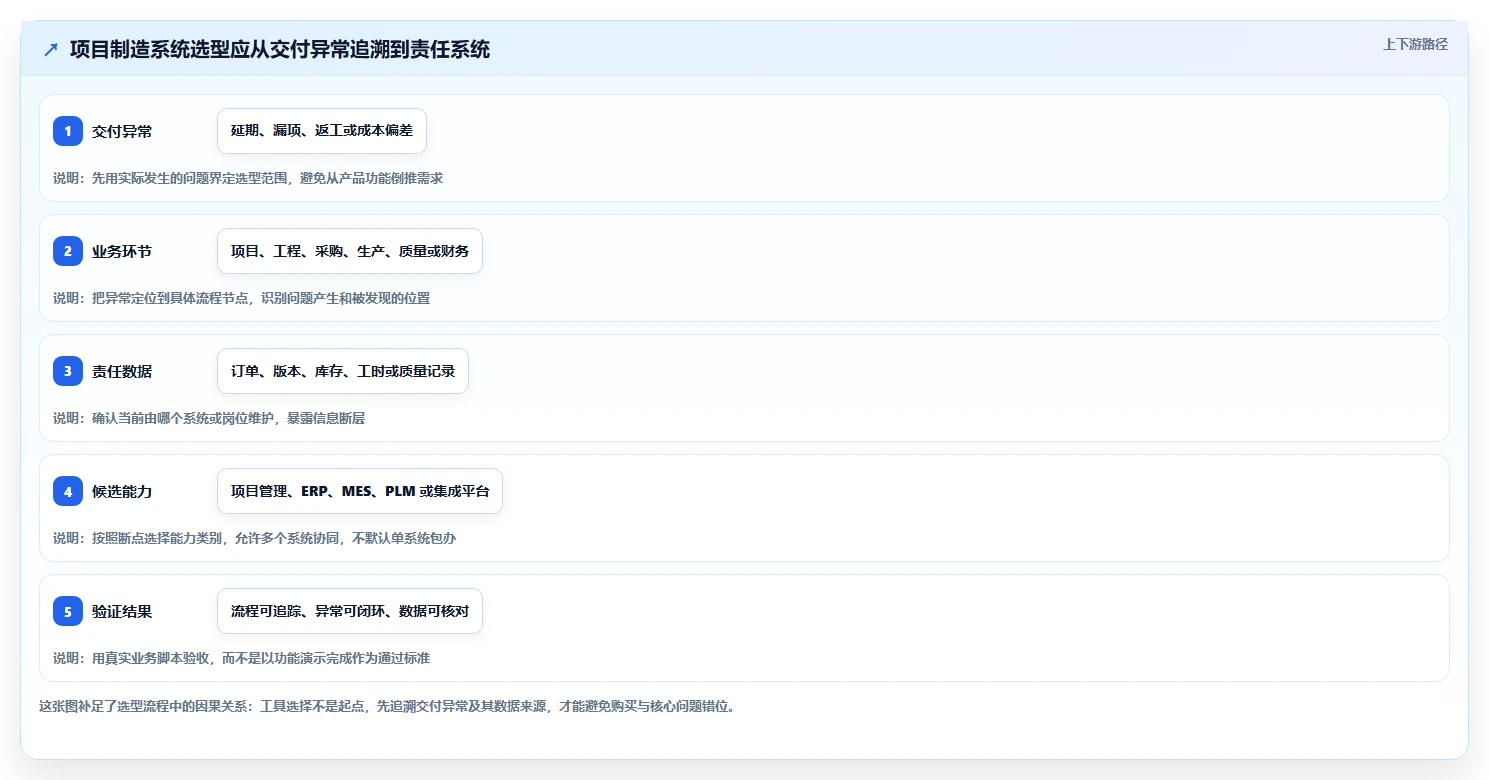Click the step 4 number badge
This screenshot has width=1489, height=780.
point(68,491)
